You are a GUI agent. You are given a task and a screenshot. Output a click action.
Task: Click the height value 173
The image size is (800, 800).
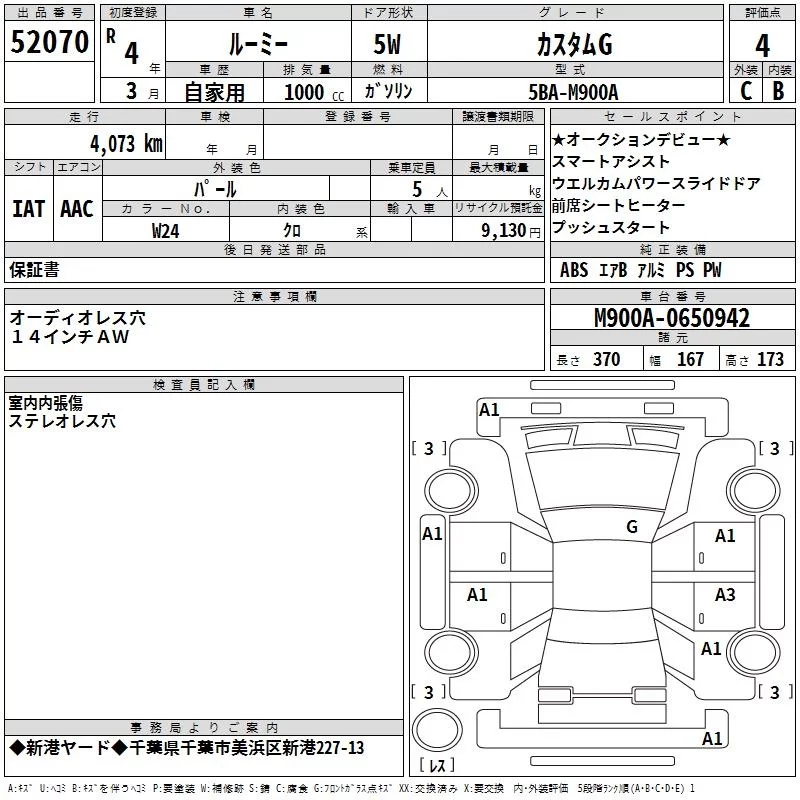coord(770,359)
